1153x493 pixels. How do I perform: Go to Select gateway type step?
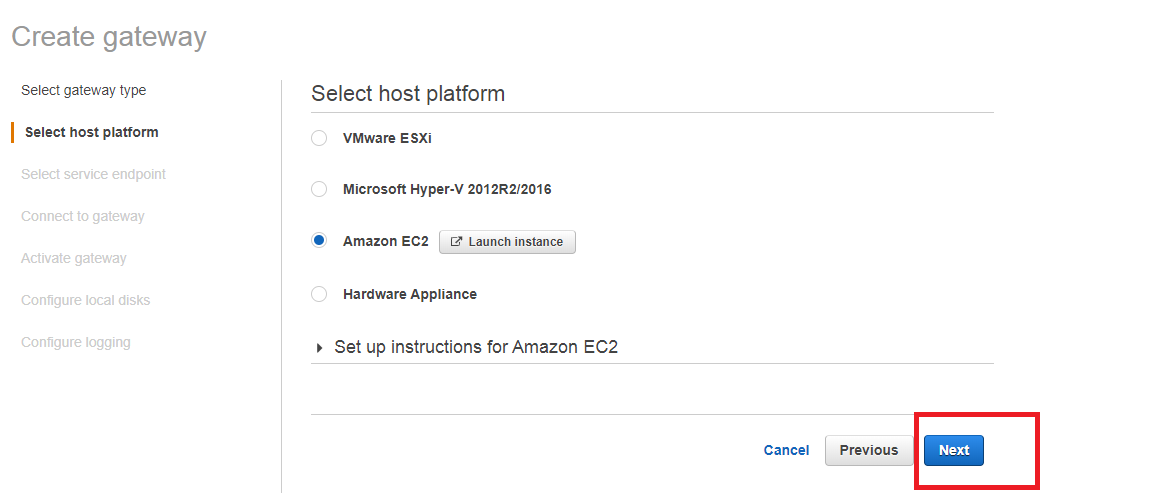[x=83, y=90]
